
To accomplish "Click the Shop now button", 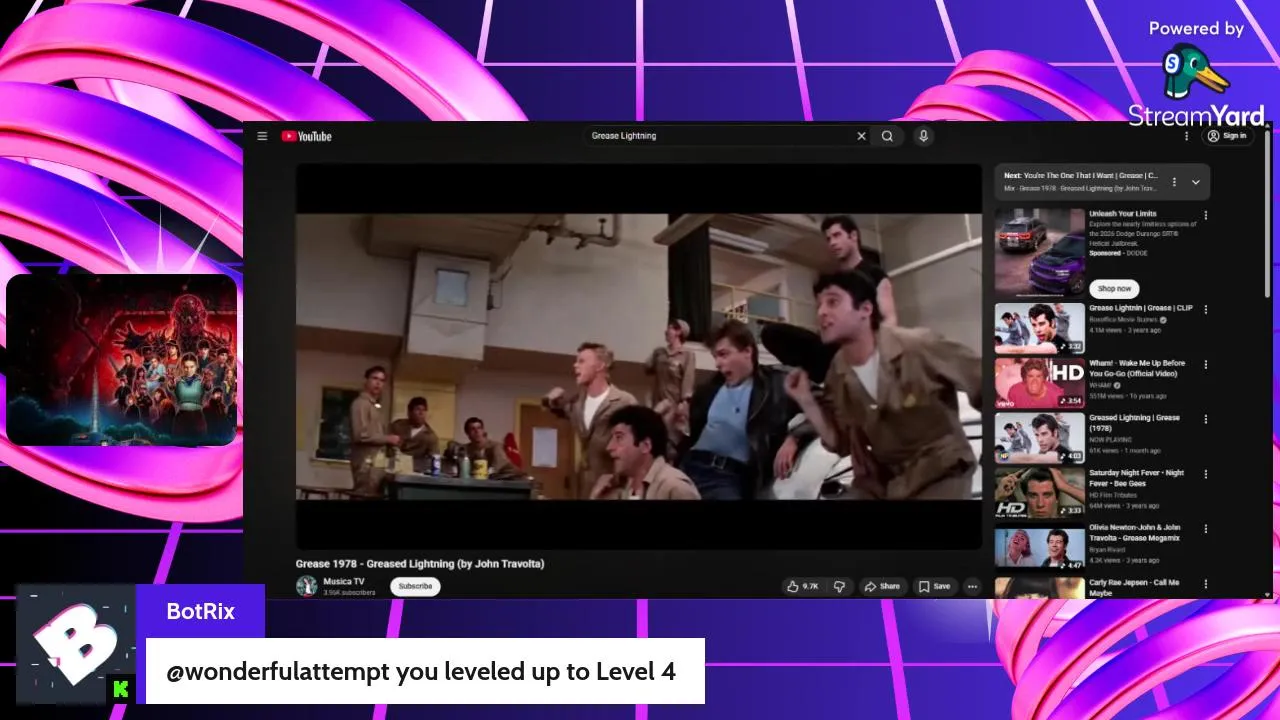I will [1114, 288].
